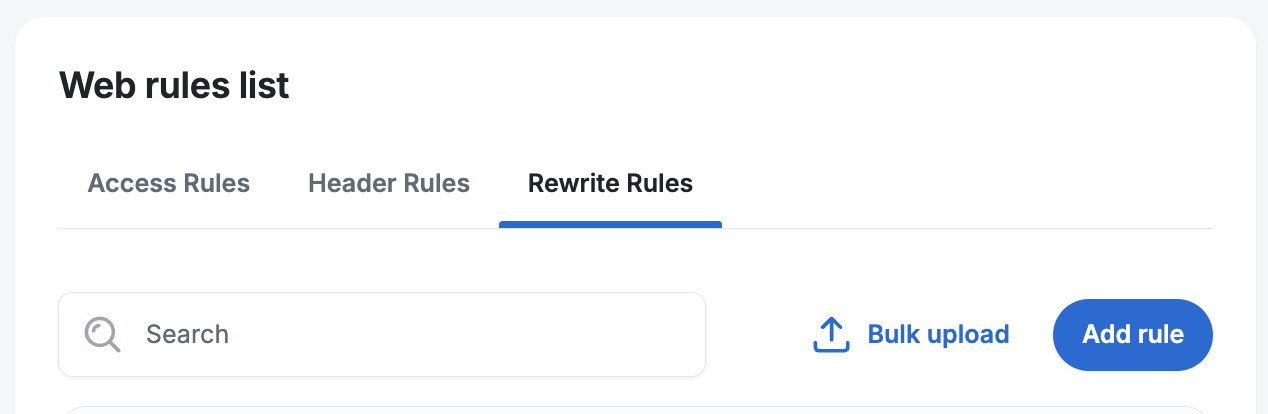Start a bulk upload of rules
1268x414 pixels.
[x=911, y=334]
